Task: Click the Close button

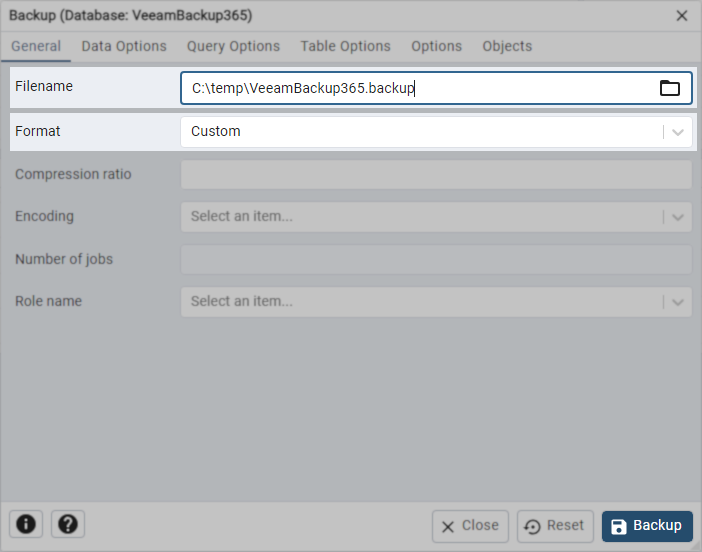Action: (x=470, y=526)
